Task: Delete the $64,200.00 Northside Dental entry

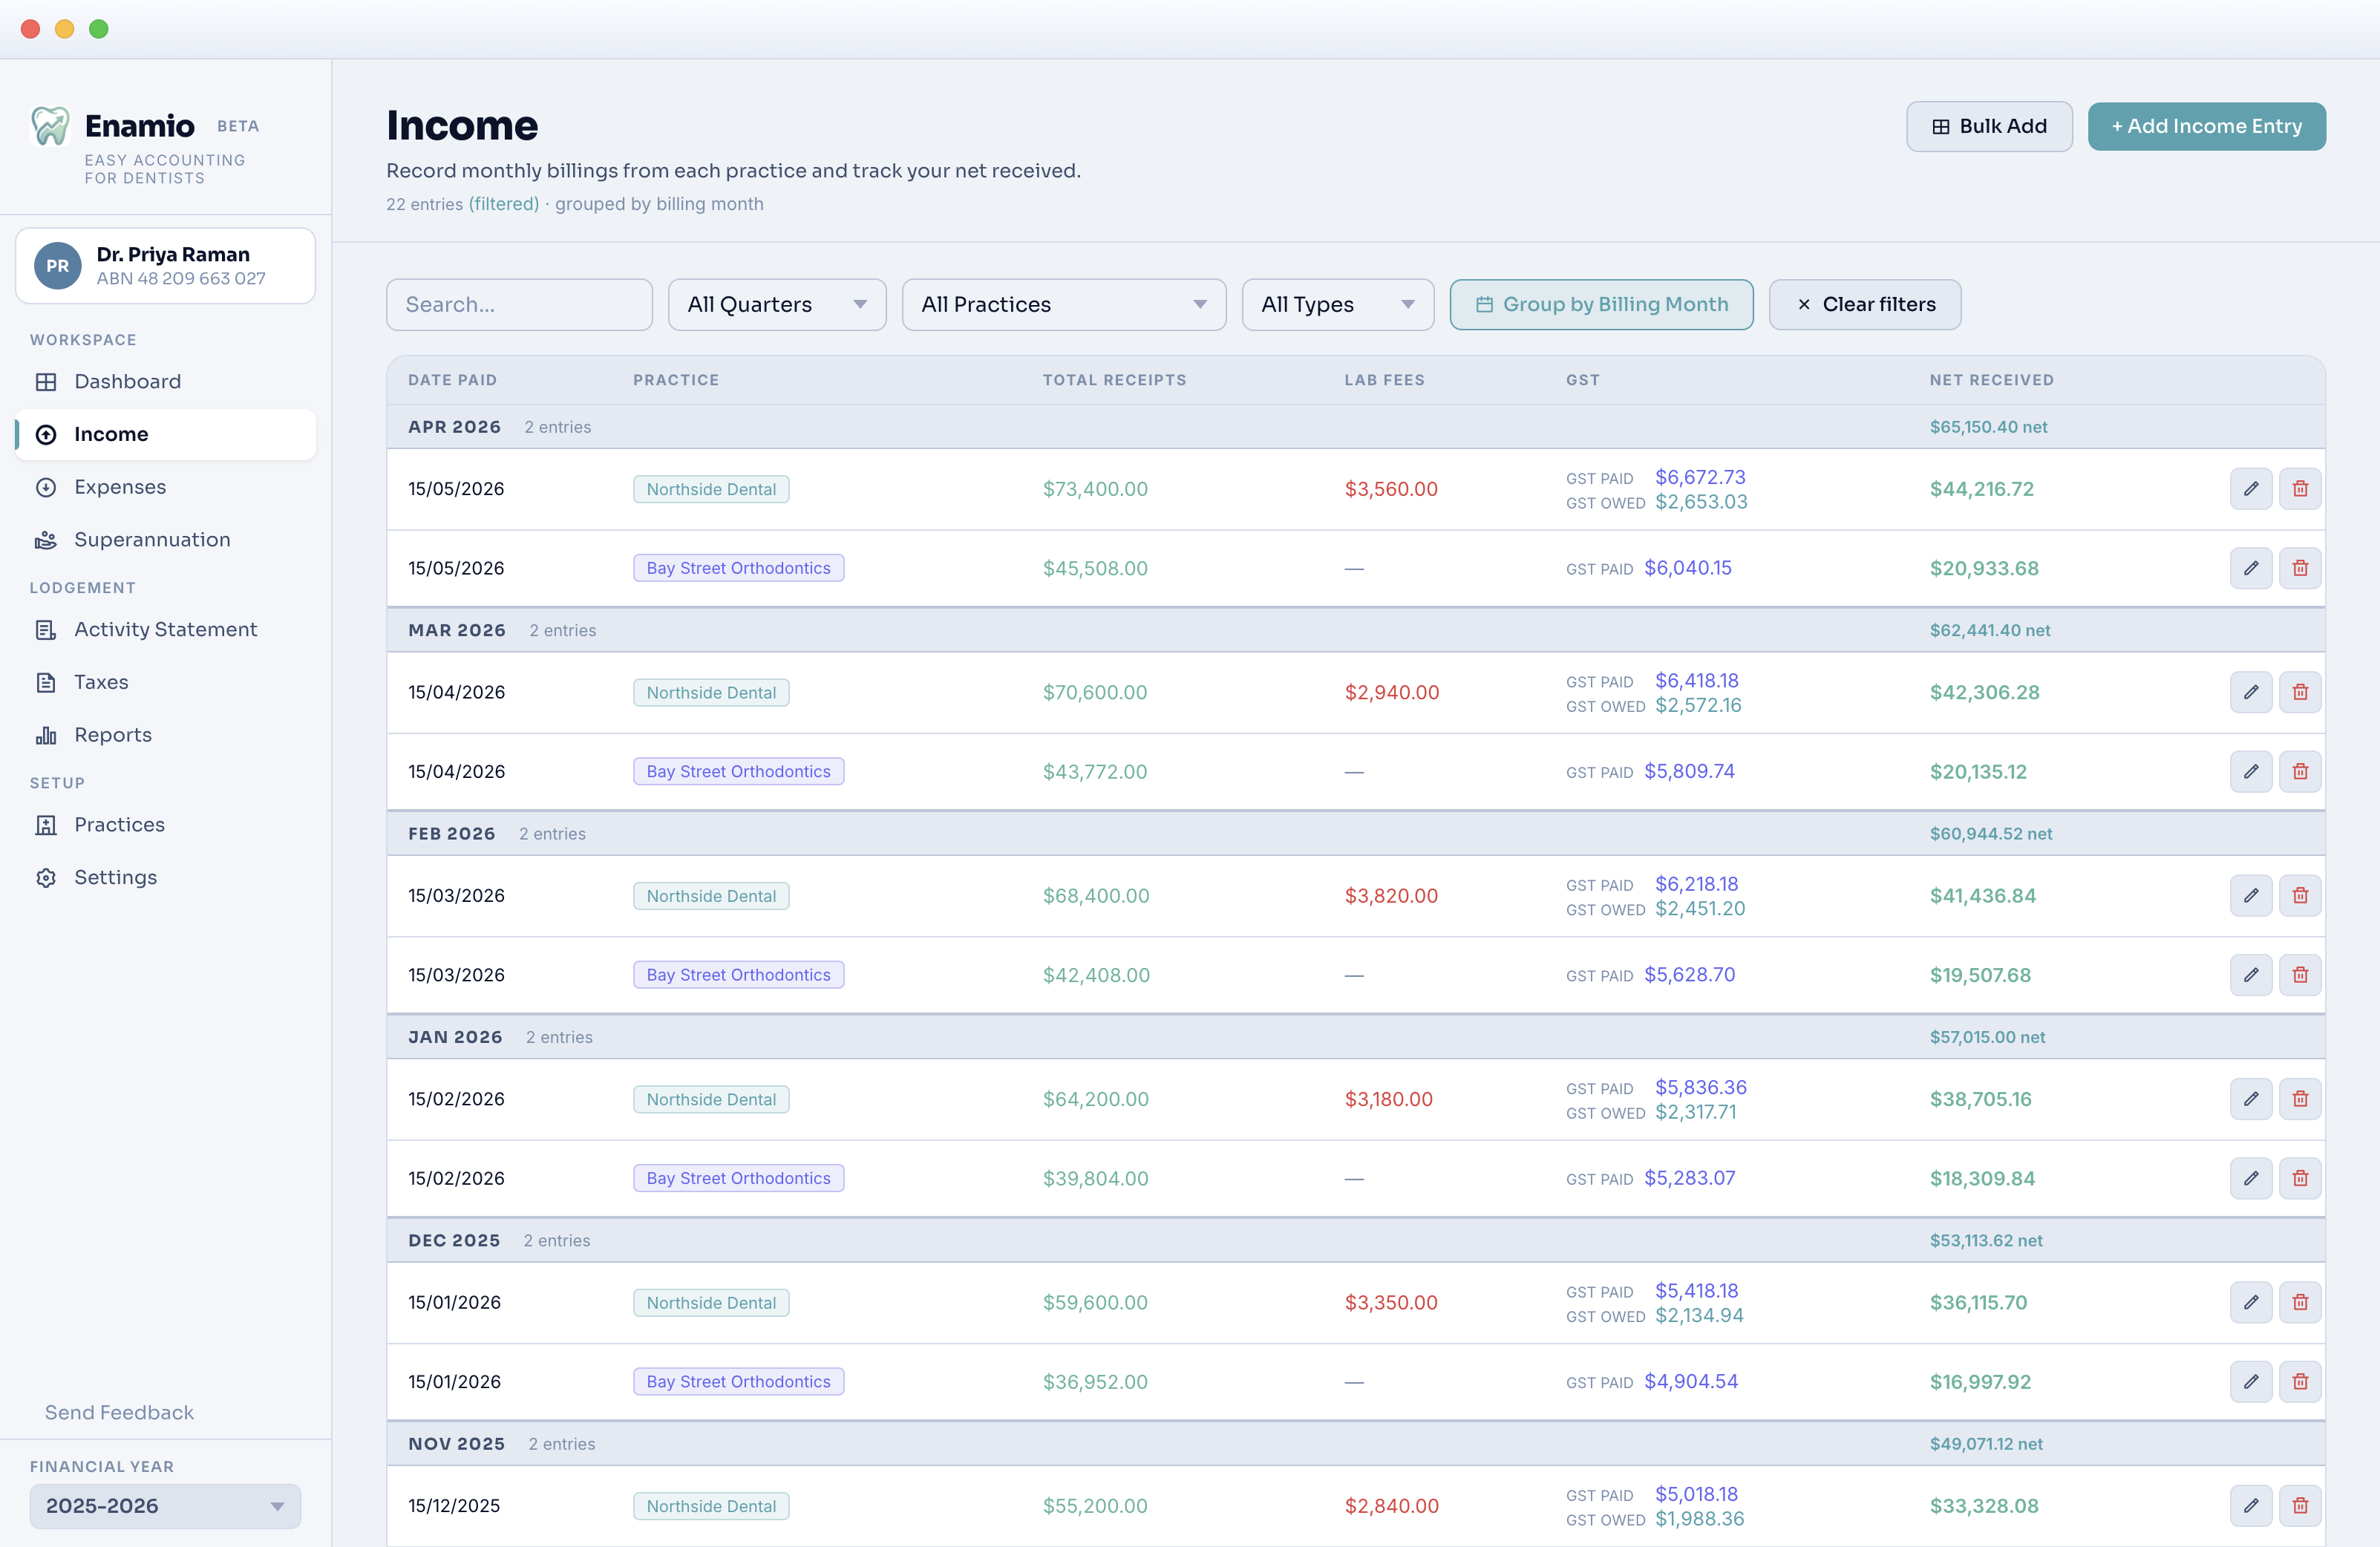Action: click(x=2300, y=1099)
